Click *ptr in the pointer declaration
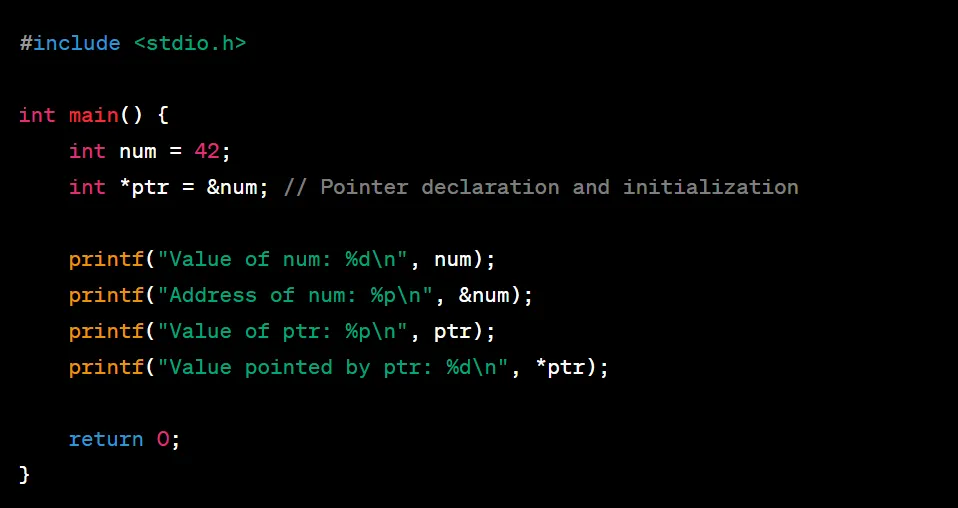Viewport: 958px width, 508px height. 144,187
